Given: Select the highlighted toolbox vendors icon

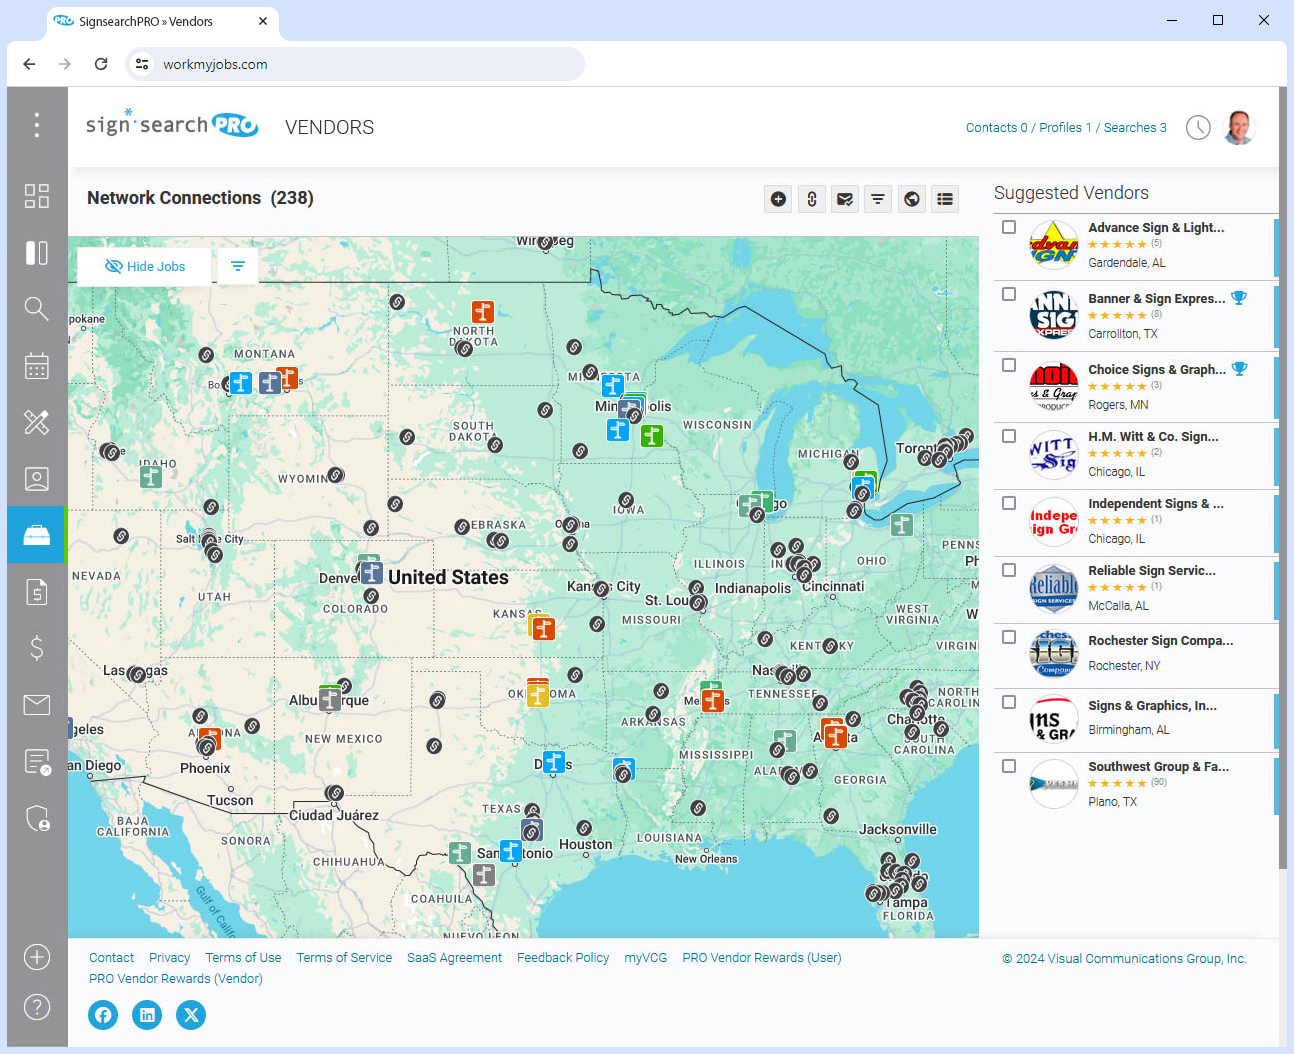Looking at the screenshot, I should pos(37,535).
